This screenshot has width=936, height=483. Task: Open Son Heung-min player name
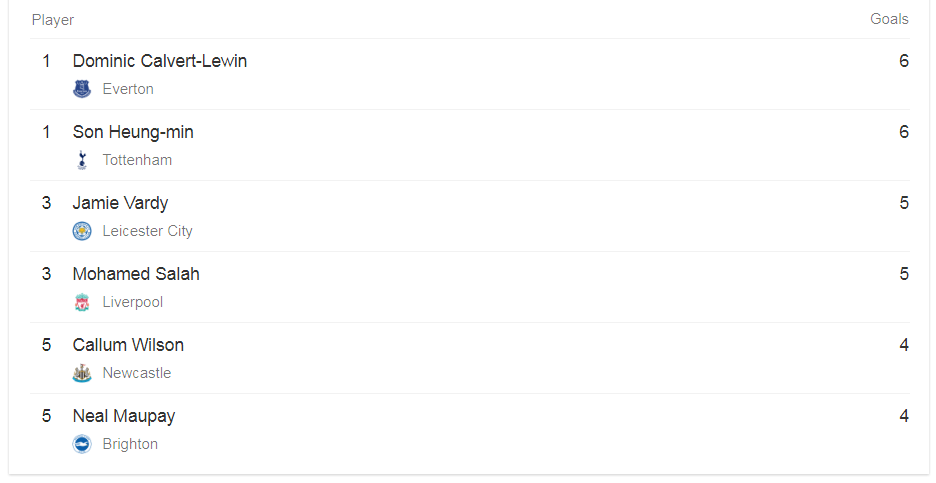tap(133, 132)
